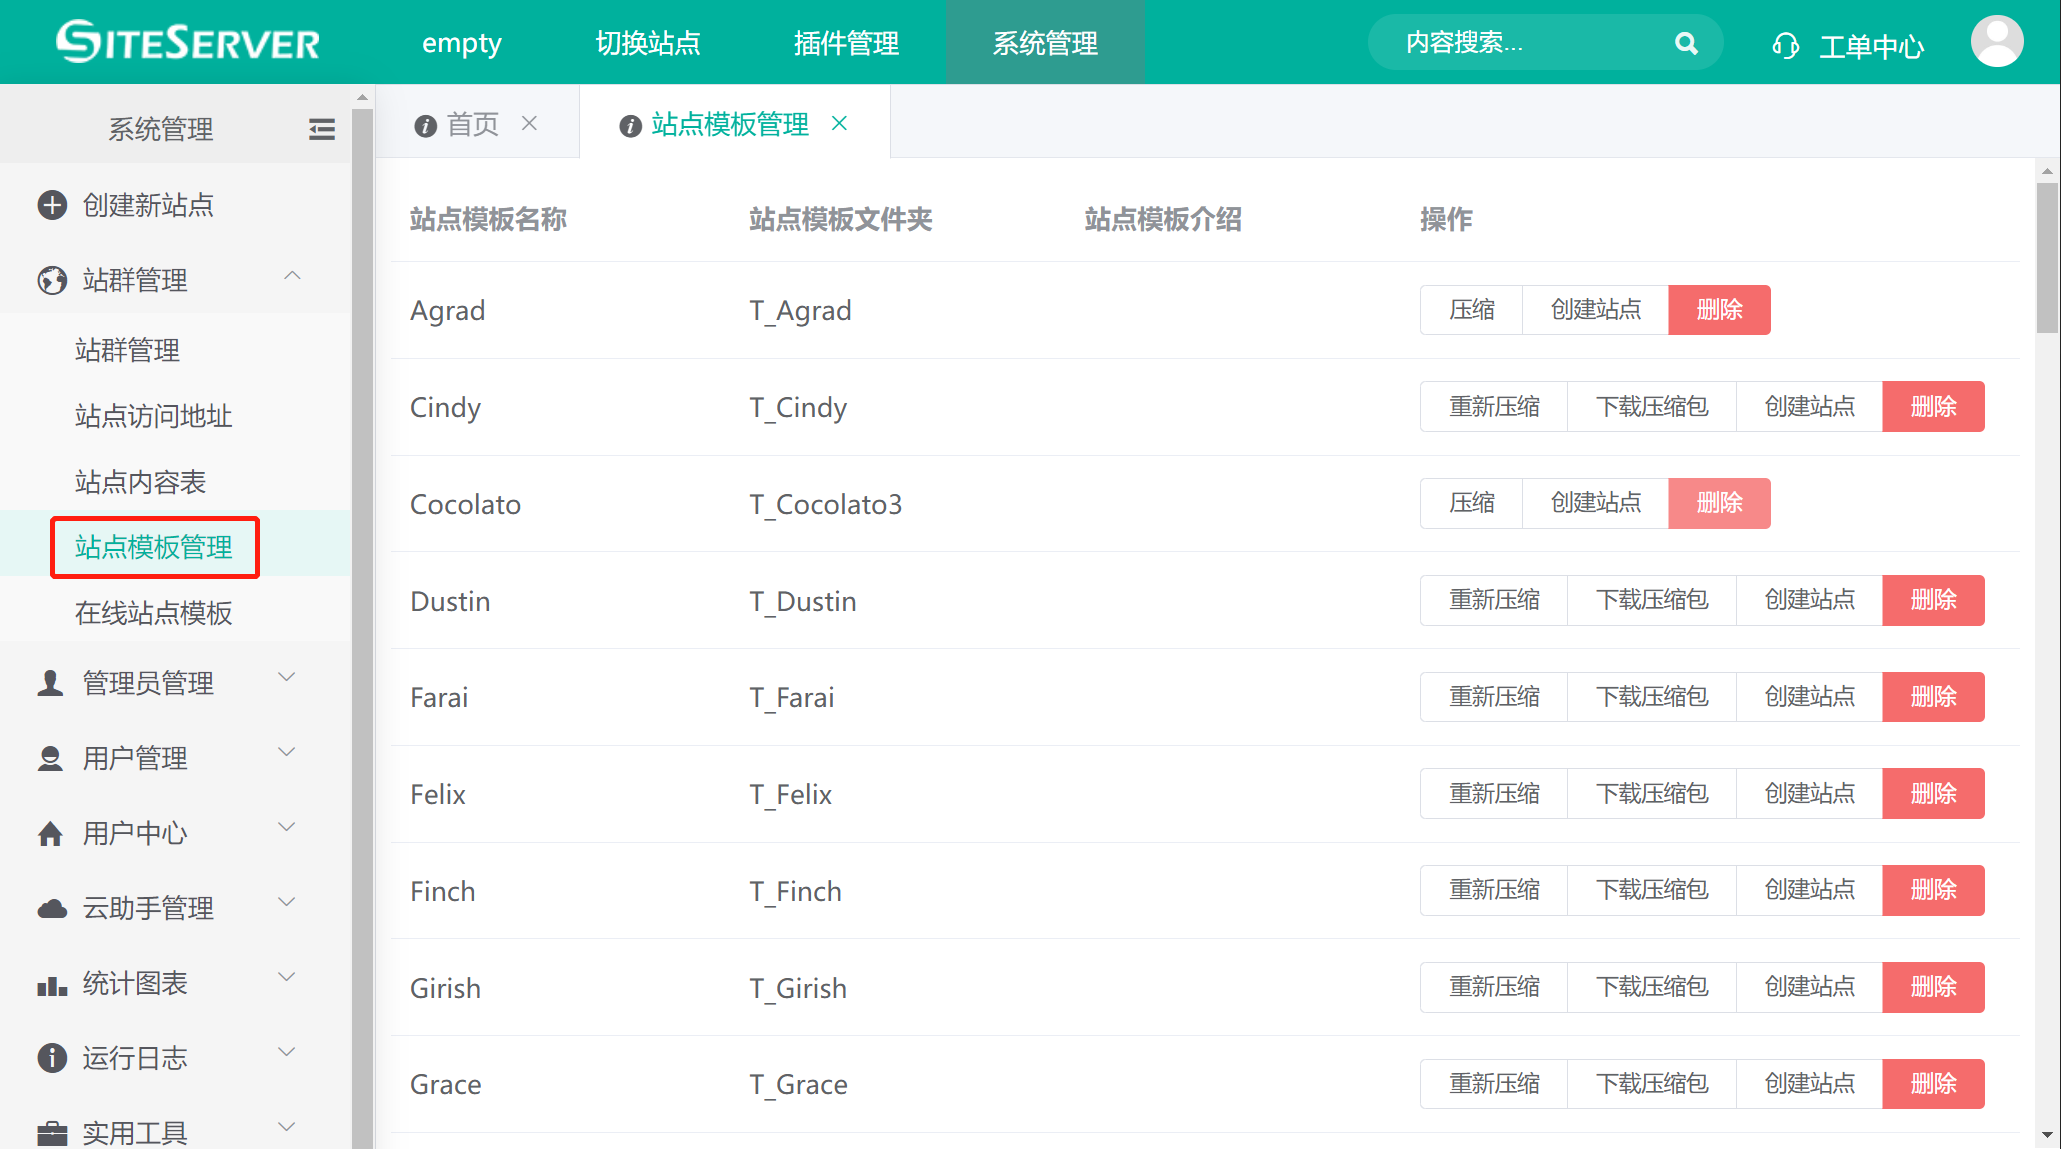
Task: Click the plus icon beside 创建新站点
Action: [52, 205]
